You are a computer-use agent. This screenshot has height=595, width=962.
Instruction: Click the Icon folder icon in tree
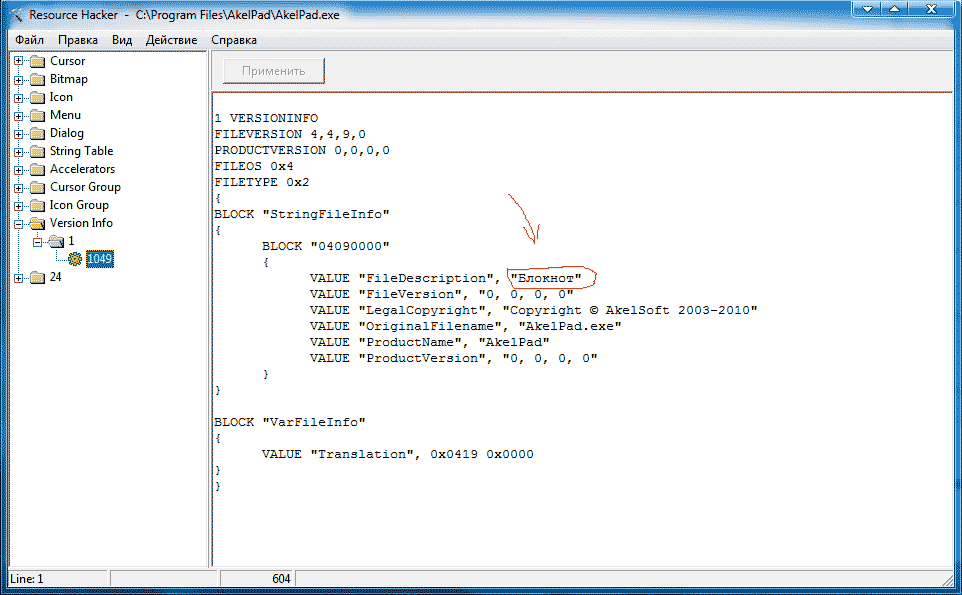pyautogui.click(x=37, y=98)
